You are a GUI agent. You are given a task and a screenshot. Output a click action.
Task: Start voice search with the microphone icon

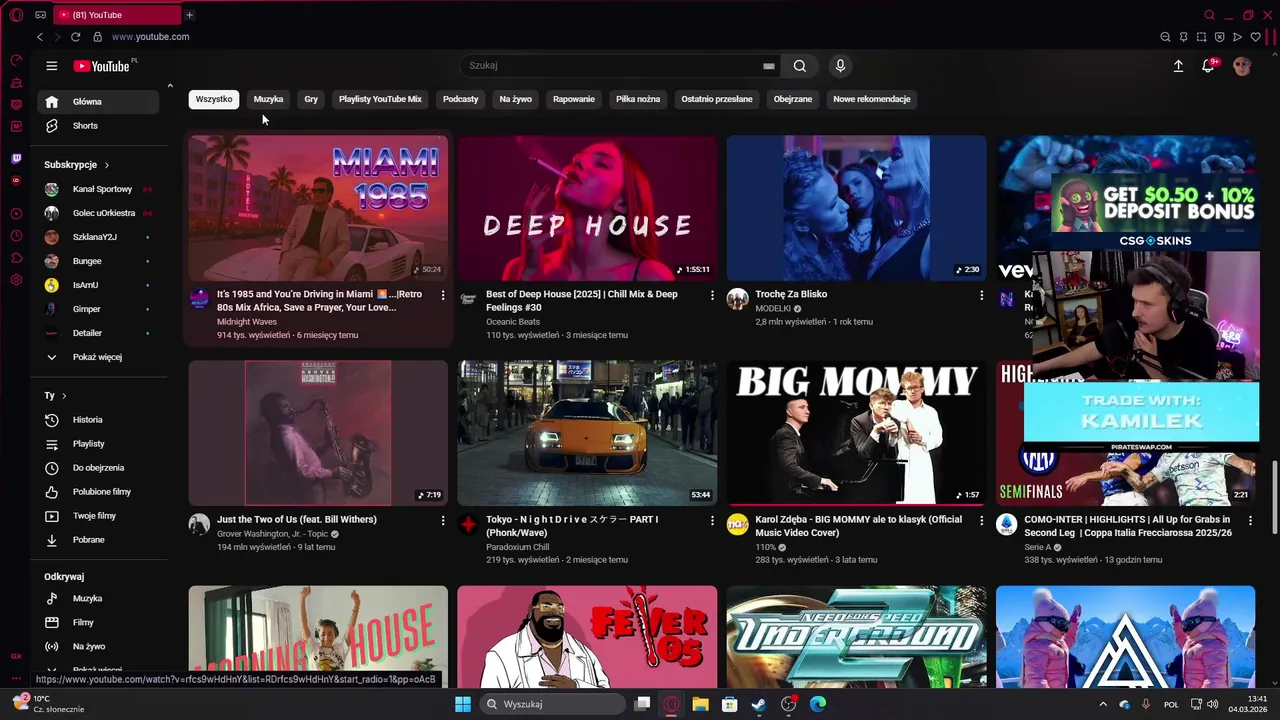pyautogui.click(x=840, y=66)
